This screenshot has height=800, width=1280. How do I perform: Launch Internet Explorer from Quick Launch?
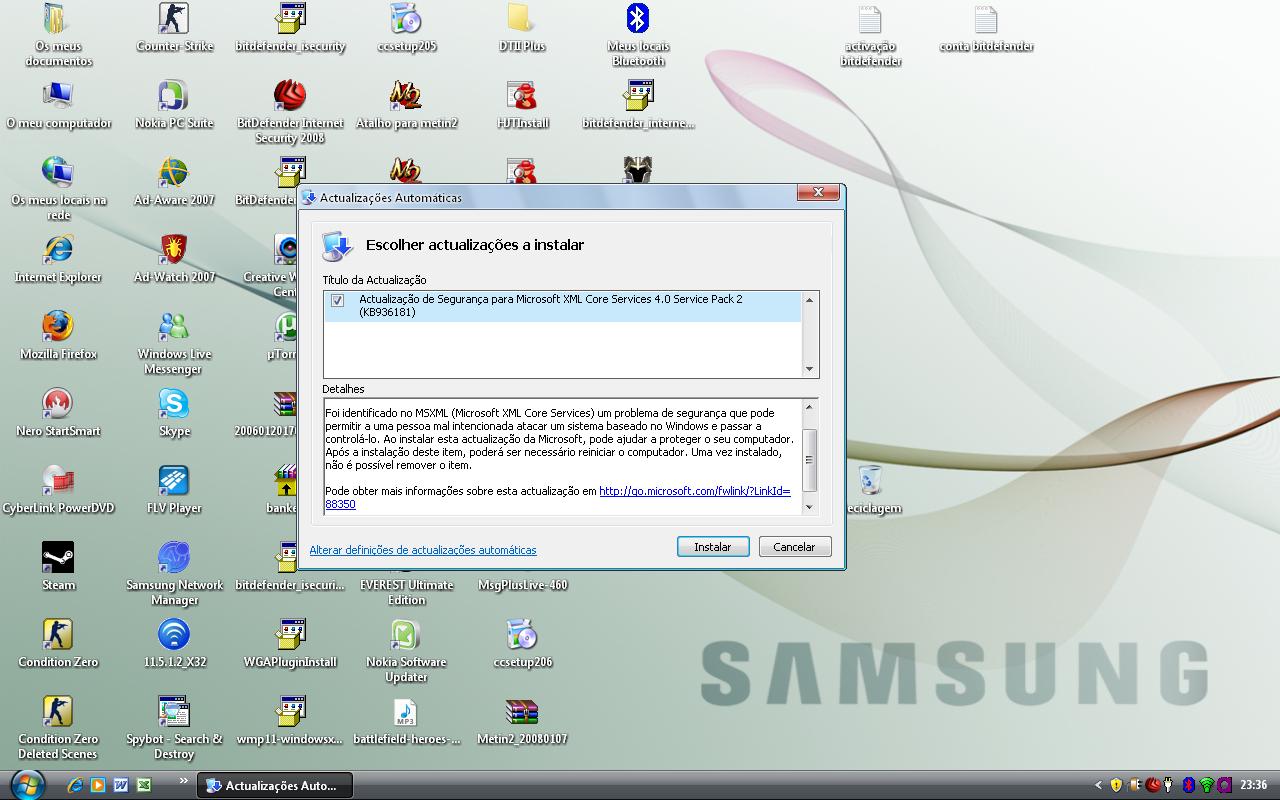tap(75, 786)
